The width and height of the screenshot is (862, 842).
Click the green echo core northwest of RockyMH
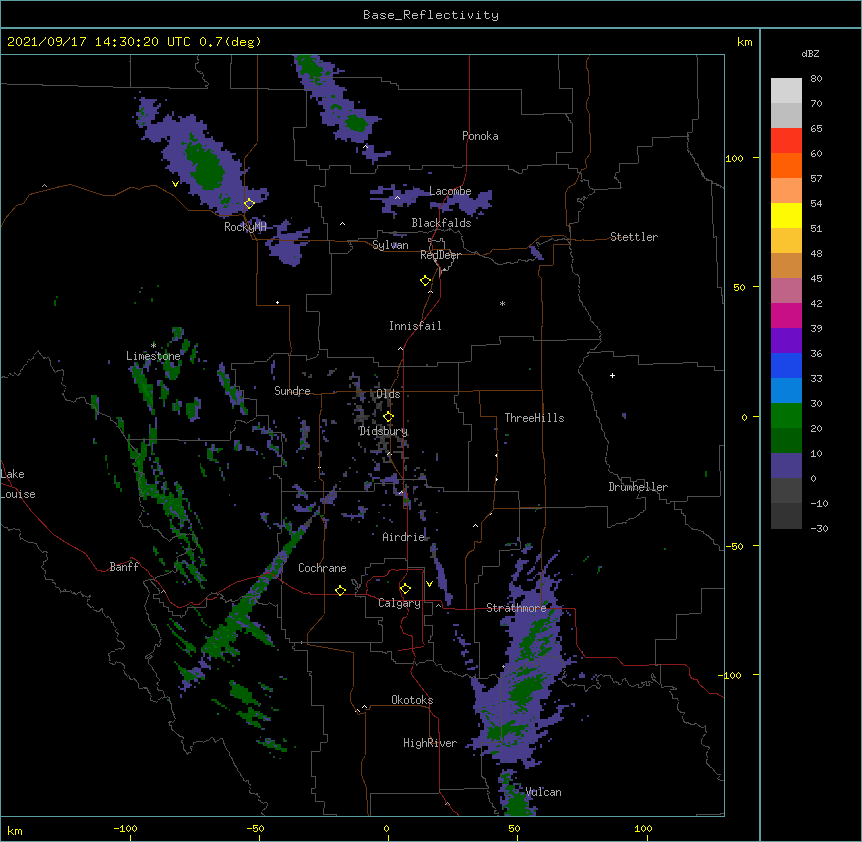point(205,165)
